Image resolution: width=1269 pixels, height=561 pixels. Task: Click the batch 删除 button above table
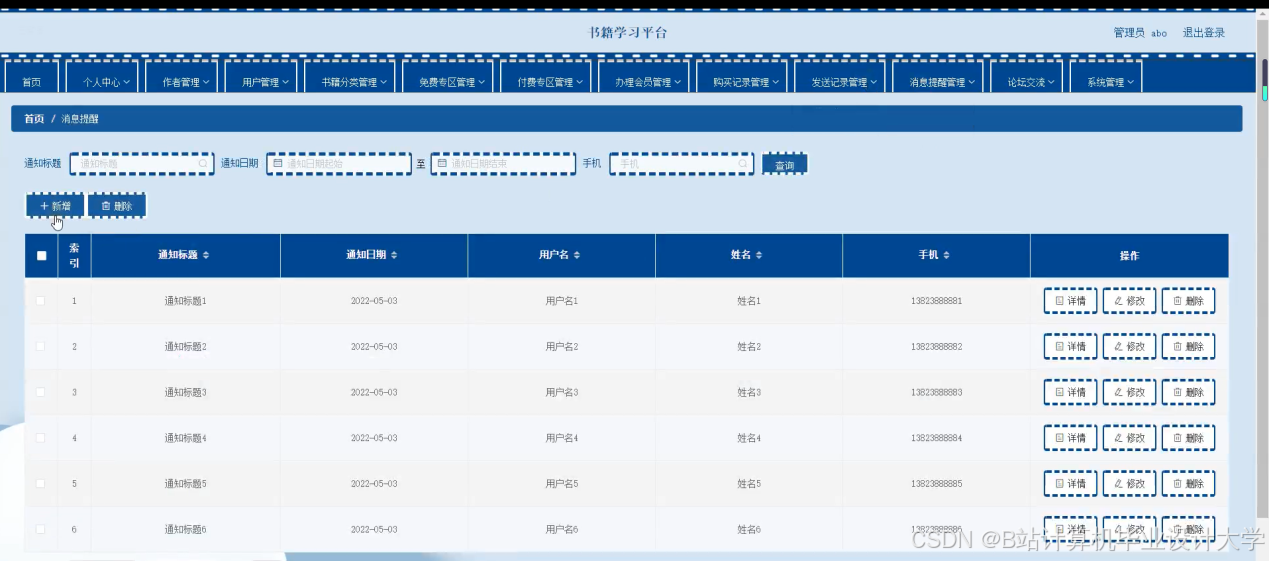tap(117, 205)
